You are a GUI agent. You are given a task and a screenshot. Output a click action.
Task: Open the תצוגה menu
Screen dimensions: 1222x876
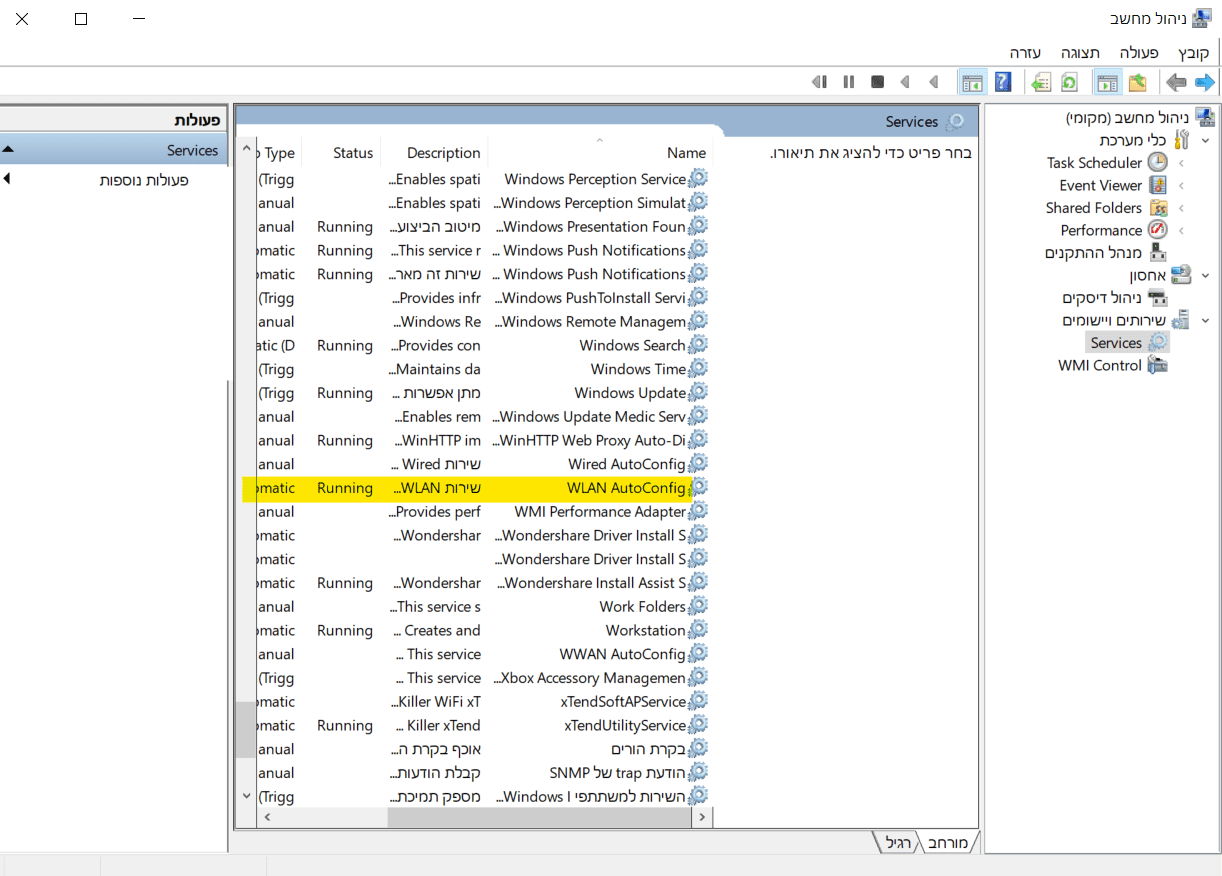tap(1080, 53)
